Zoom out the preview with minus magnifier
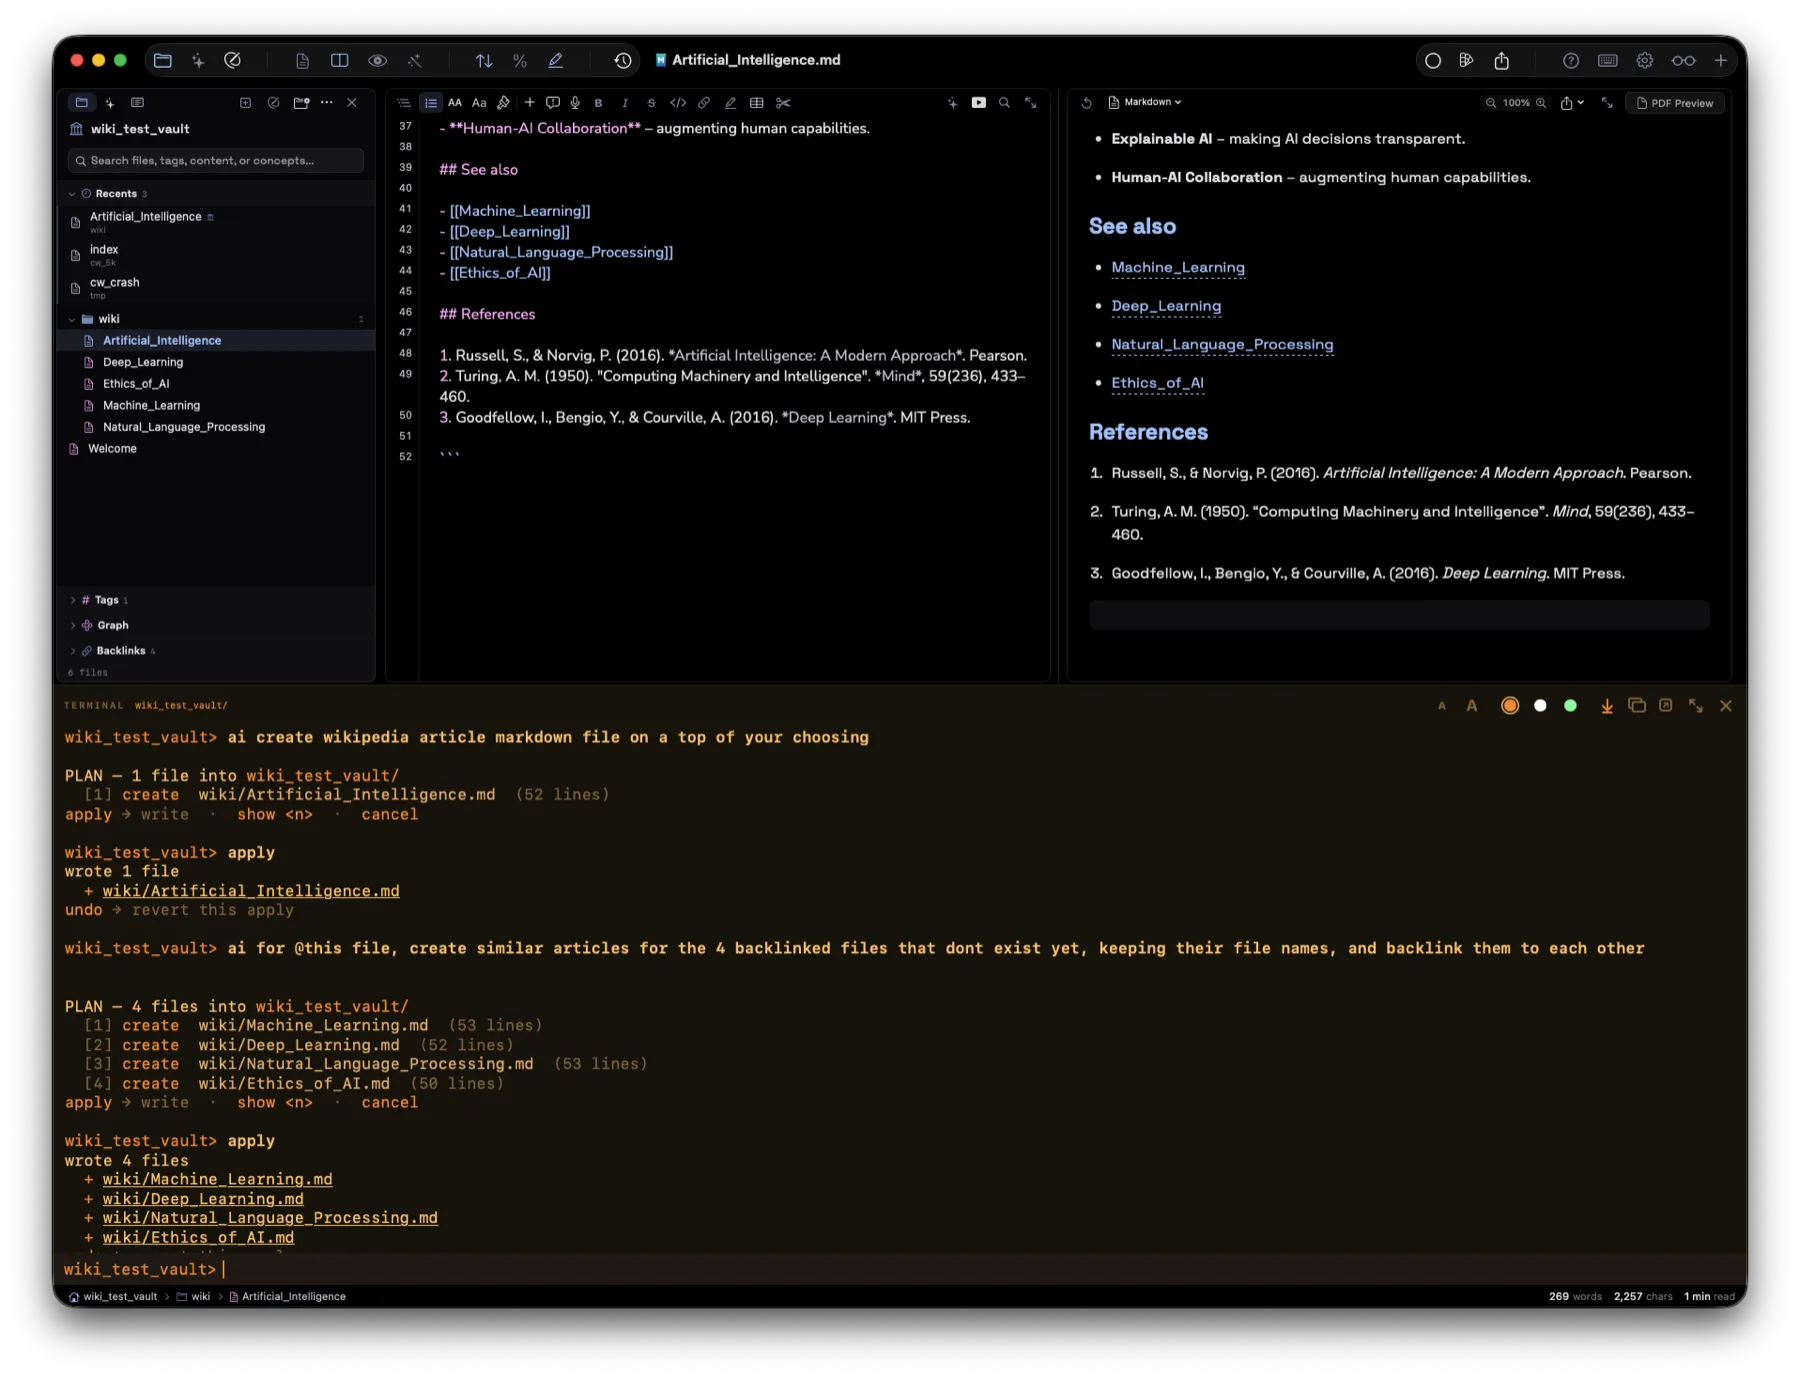 pos(1491,103)
